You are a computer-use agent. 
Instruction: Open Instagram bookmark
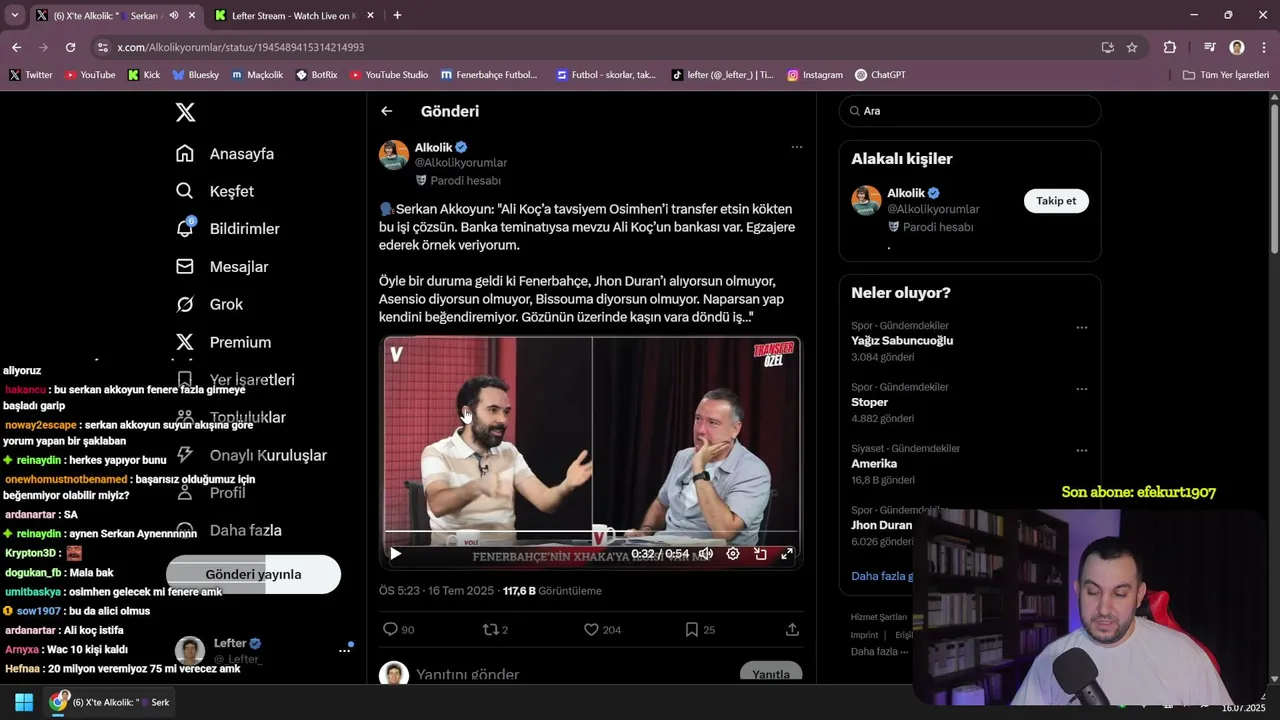coord(815,75)
